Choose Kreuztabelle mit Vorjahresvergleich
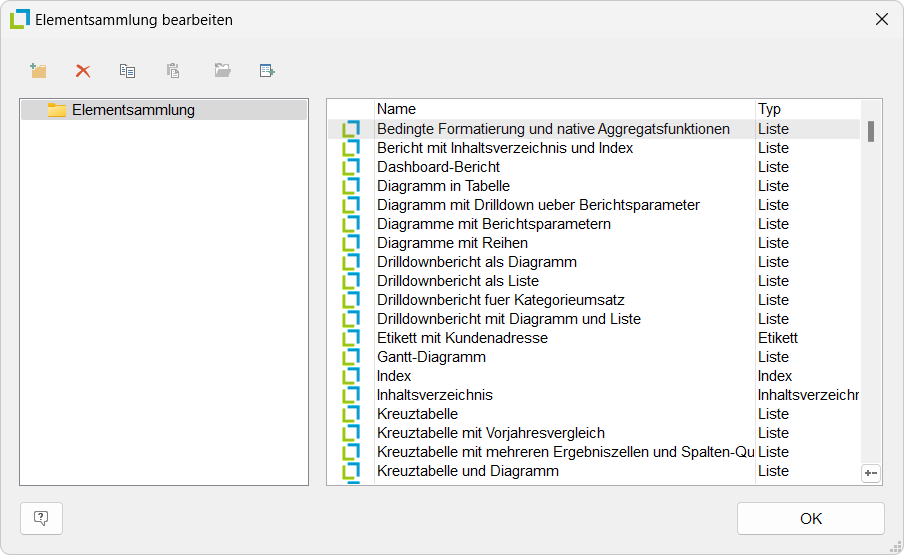Viewport: 904px width, 555px height. 491,433
